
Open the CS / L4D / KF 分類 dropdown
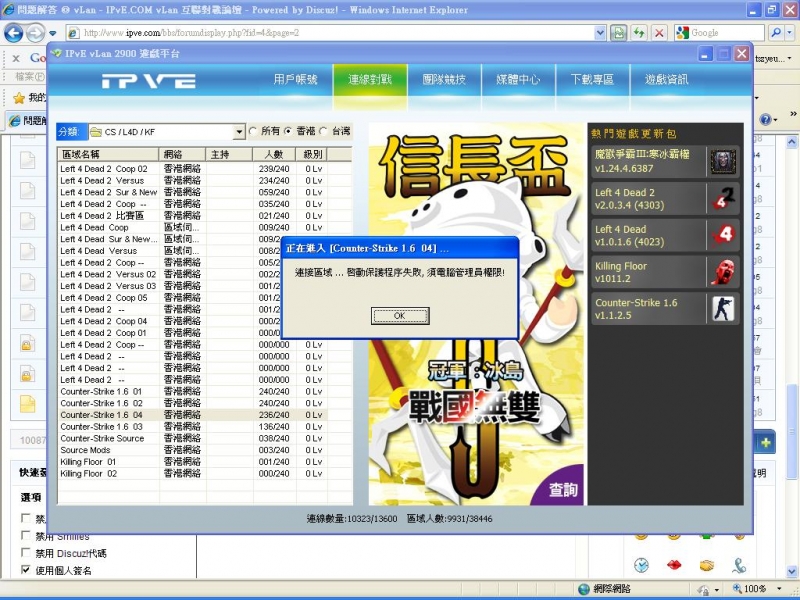(239, 131)
